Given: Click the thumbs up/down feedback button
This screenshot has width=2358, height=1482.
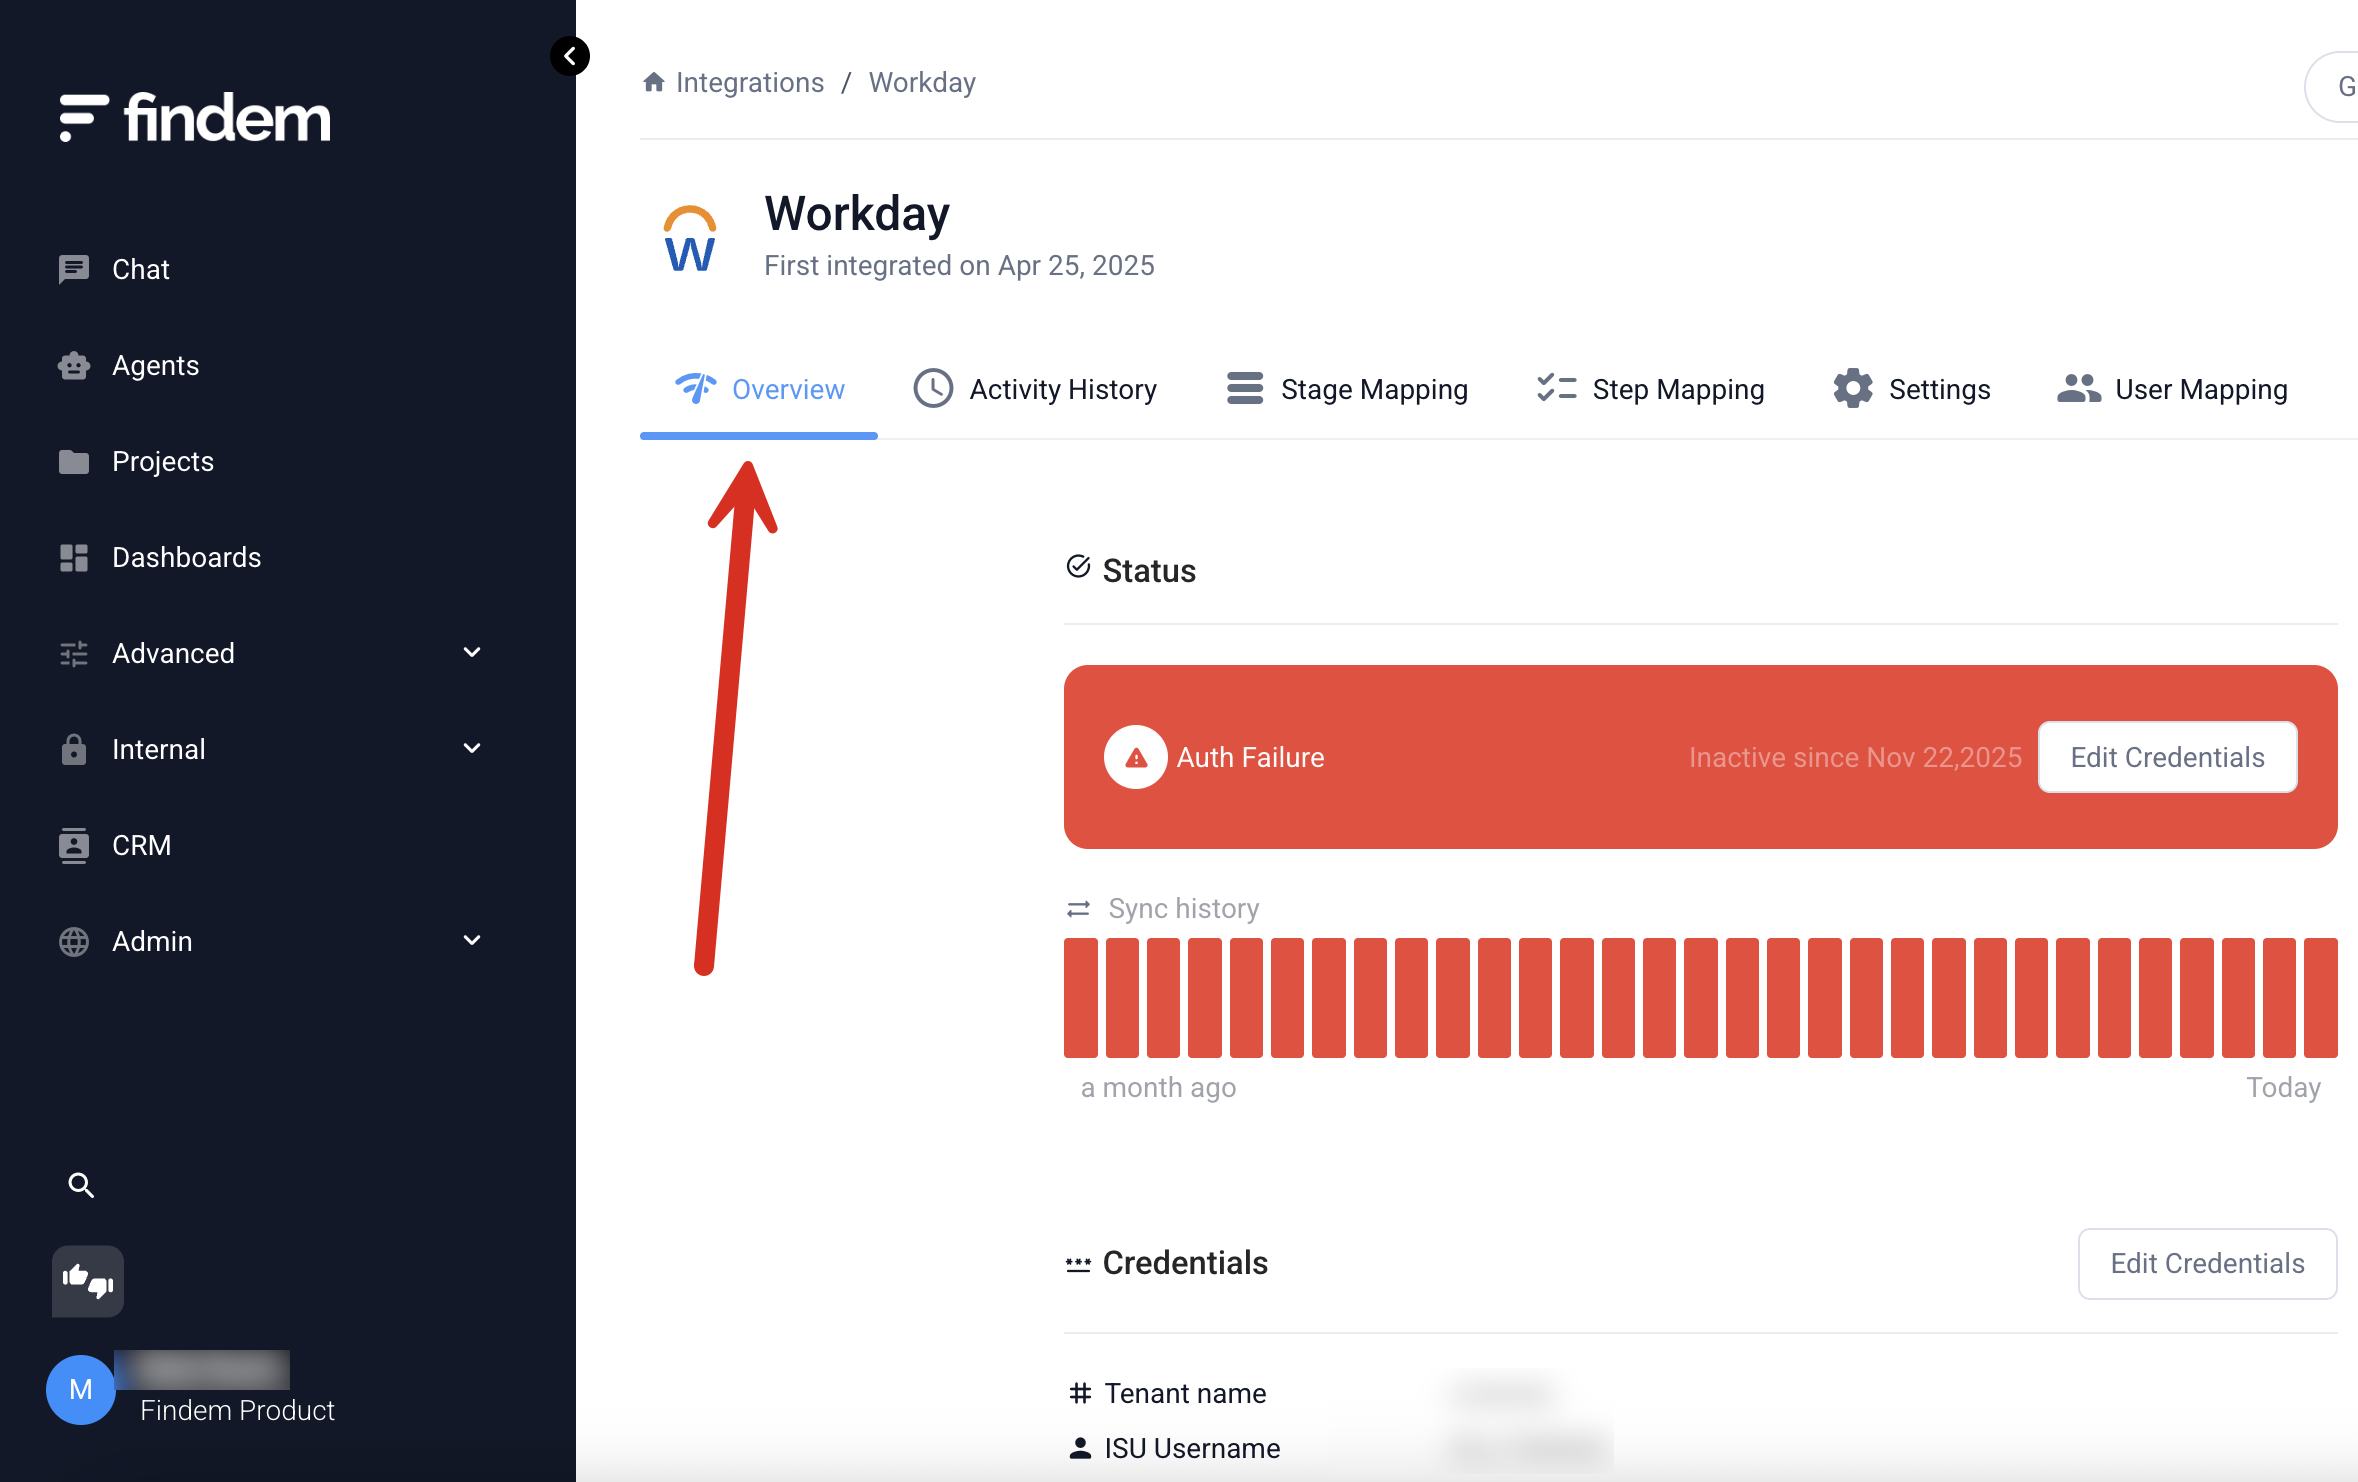Looking at the screenshot, I should (88, 1281).
